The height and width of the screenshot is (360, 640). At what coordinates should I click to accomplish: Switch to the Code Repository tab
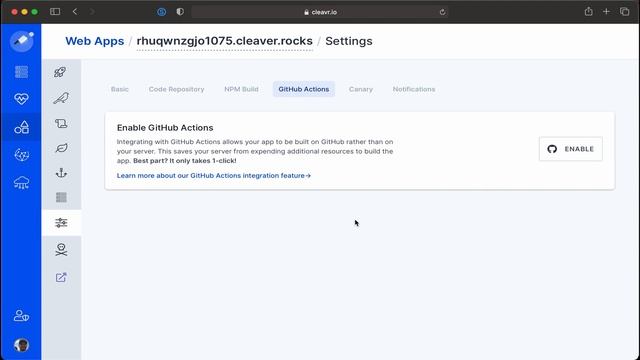click(176, 89)
